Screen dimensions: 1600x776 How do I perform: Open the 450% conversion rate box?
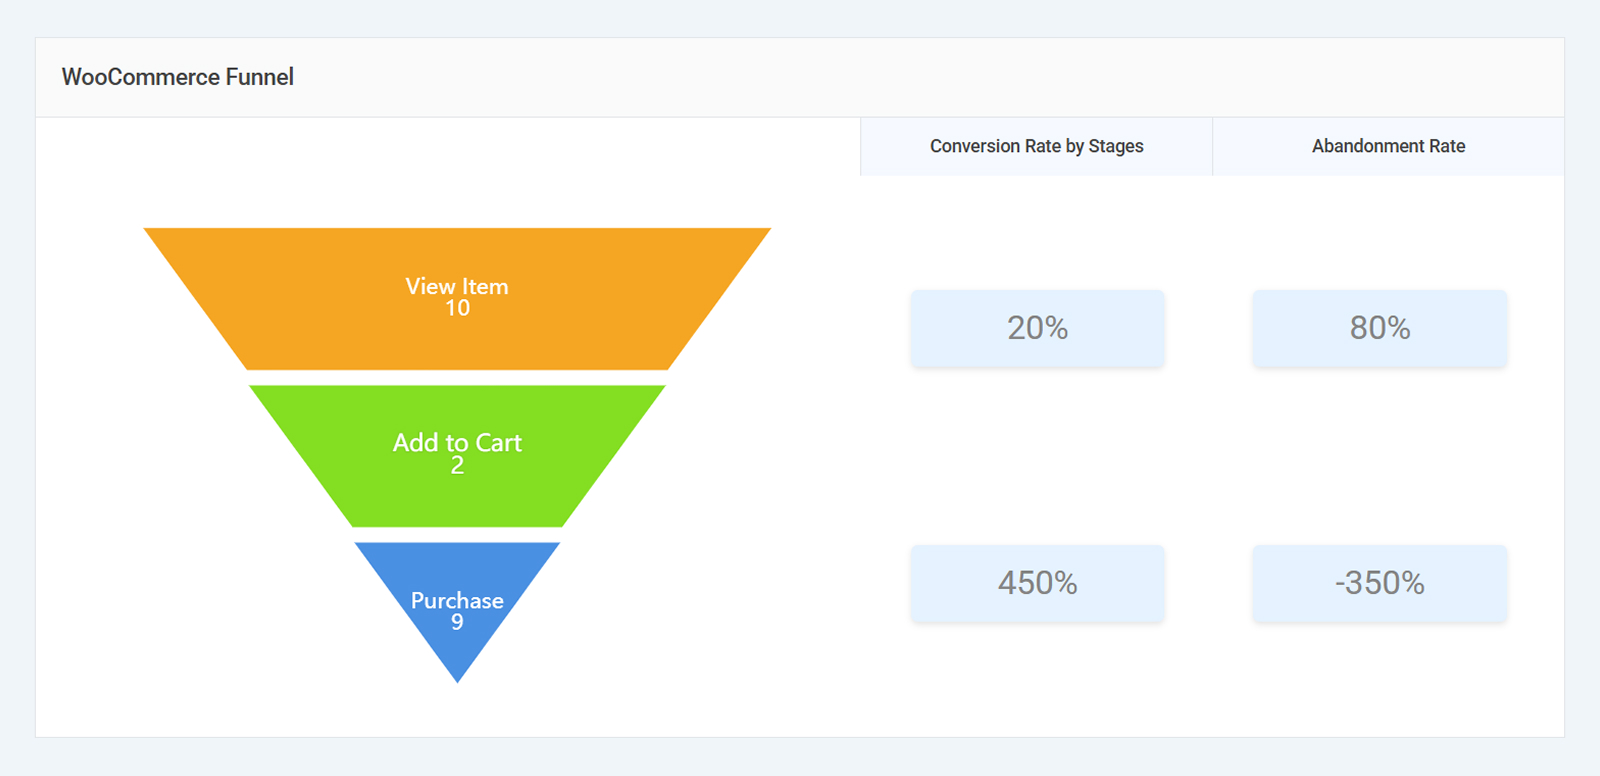[1037, 583]
